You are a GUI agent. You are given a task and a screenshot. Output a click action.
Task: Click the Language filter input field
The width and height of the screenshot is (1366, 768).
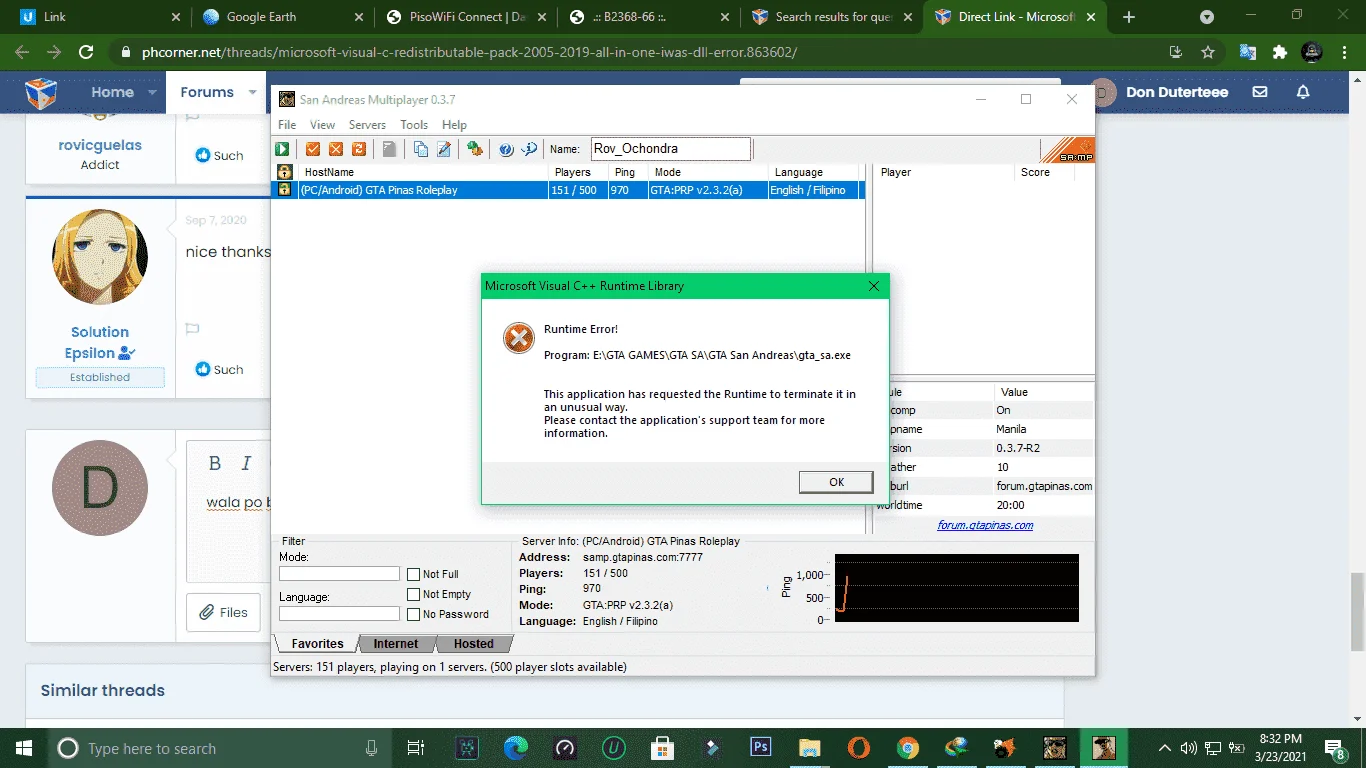pyautogui.click(x=339, y=614)
